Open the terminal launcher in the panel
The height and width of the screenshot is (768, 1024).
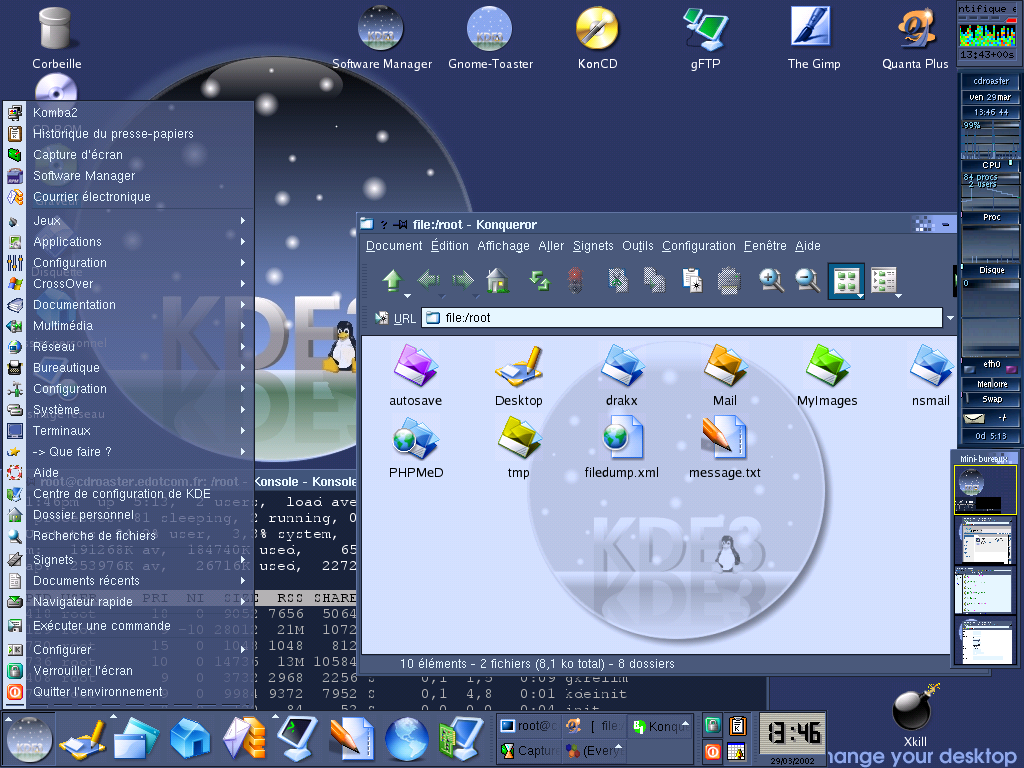click(x=297, y=739)
